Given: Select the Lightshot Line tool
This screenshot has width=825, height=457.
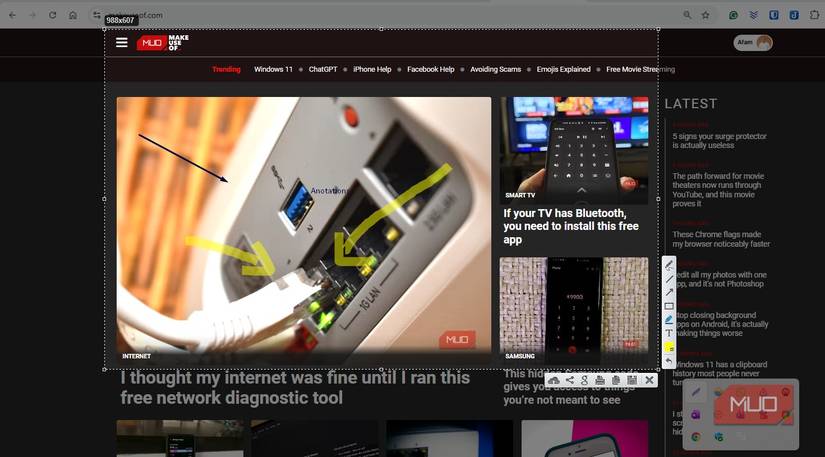Looking at the screenshot, I should point(669,279).
